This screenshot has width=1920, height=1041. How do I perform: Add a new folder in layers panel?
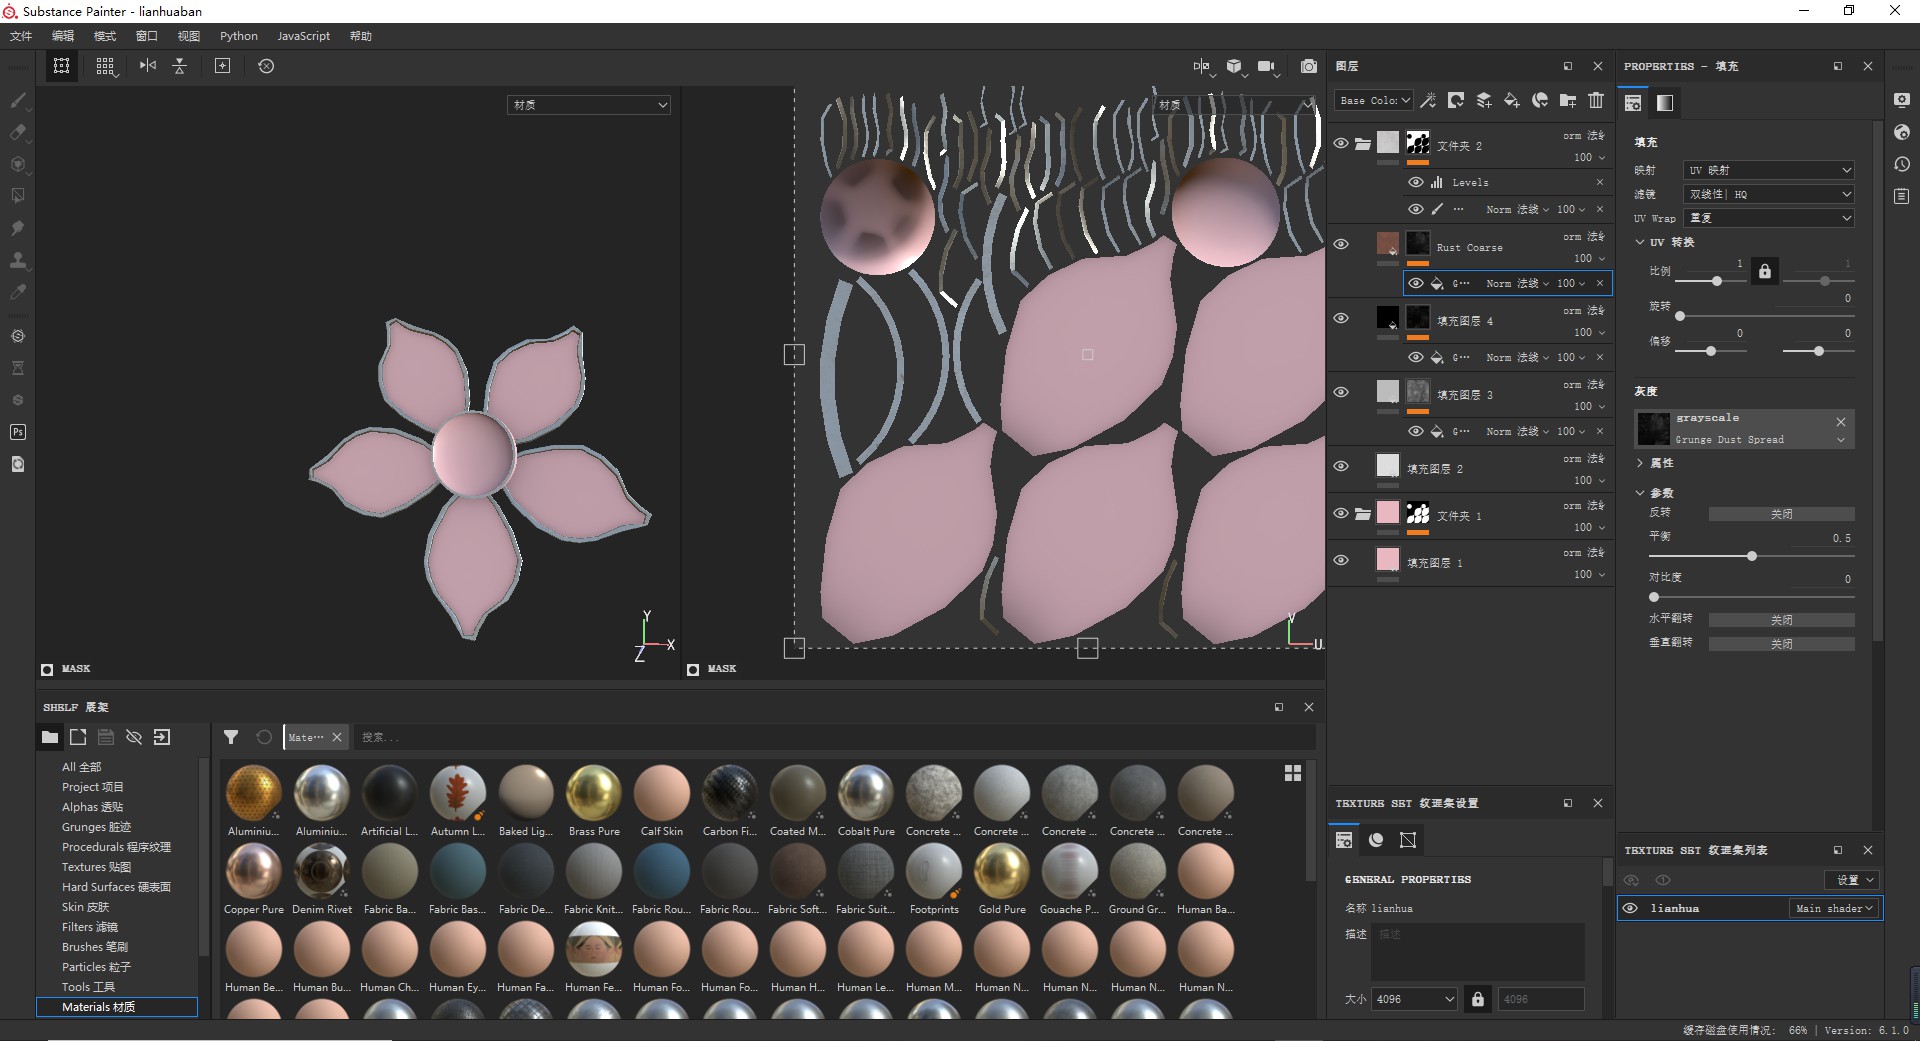[1568, 100]
